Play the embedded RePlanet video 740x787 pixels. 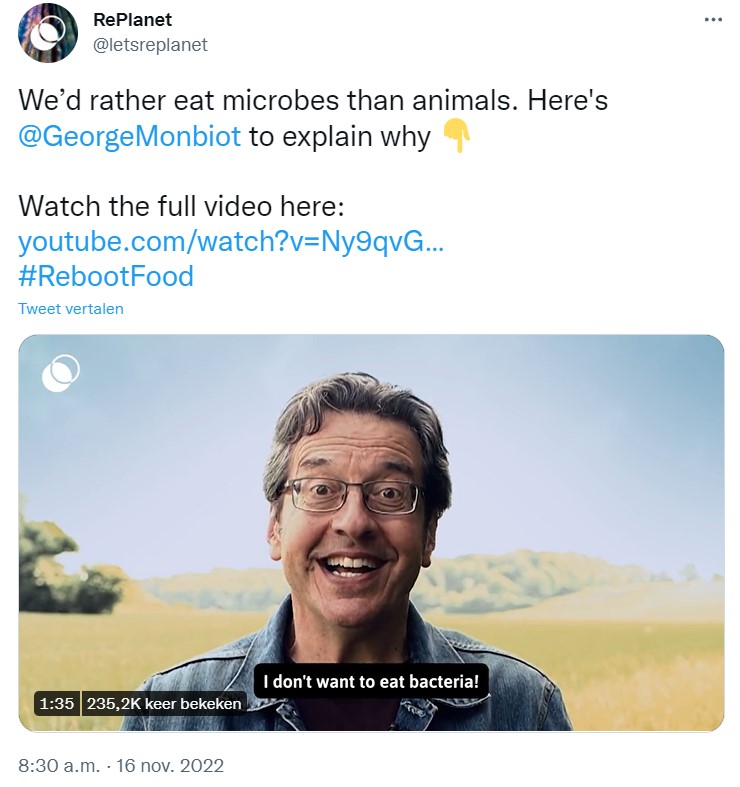(x=371, y=532)
